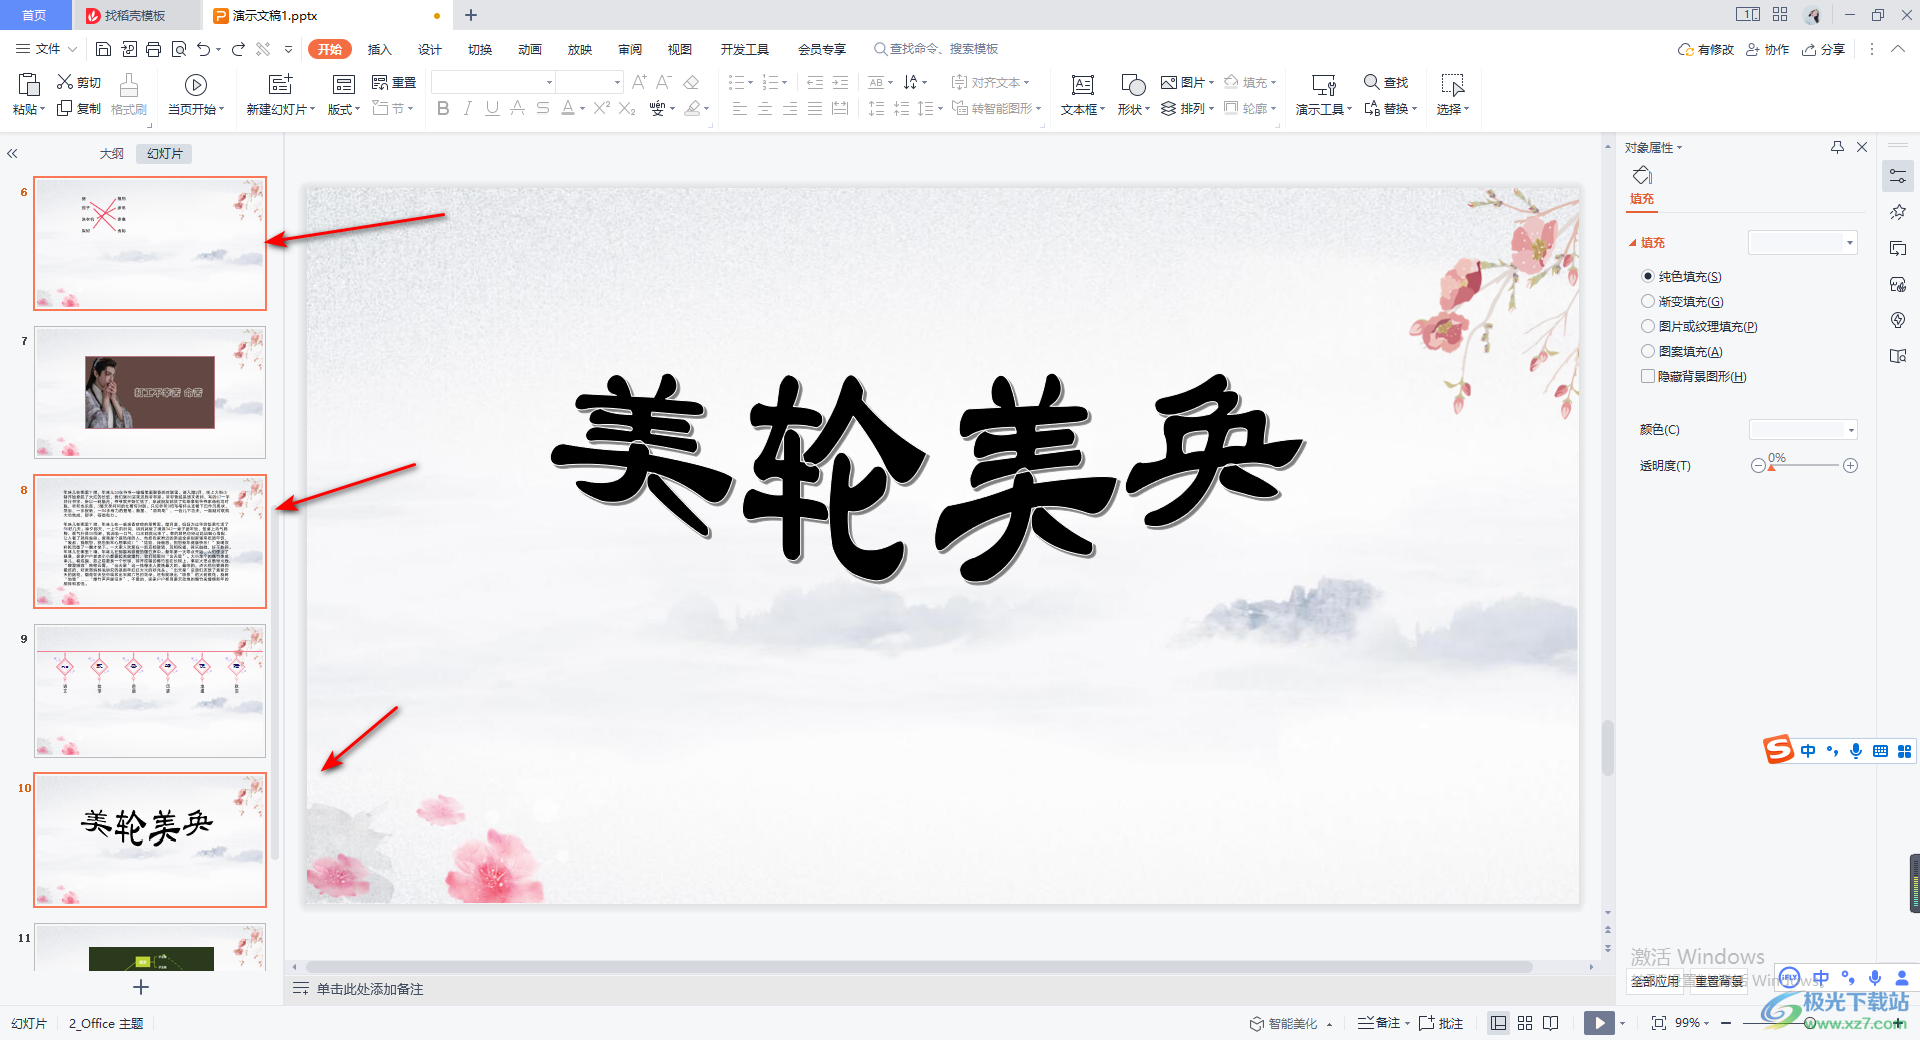Play slideshow button in status bar
The width and height of the screenshot is (1920, 1040).
1599,1023
